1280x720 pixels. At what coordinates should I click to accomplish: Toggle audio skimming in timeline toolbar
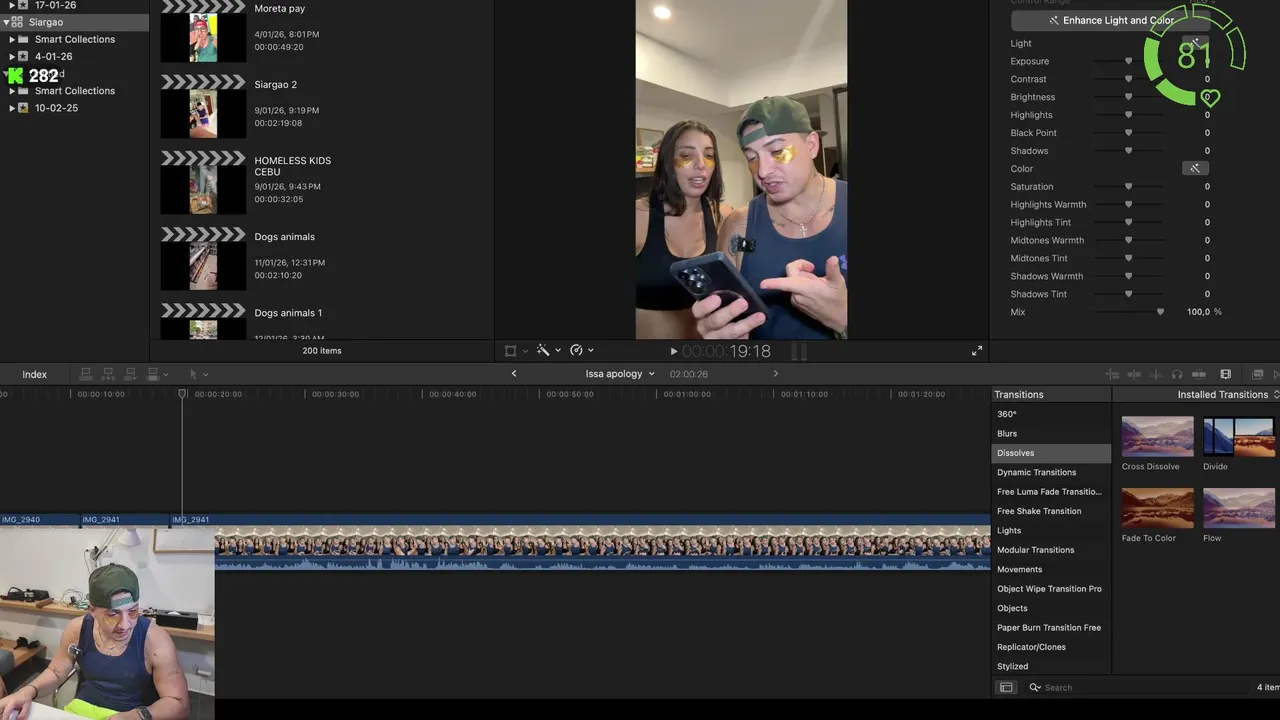[x=1155, y=374]
